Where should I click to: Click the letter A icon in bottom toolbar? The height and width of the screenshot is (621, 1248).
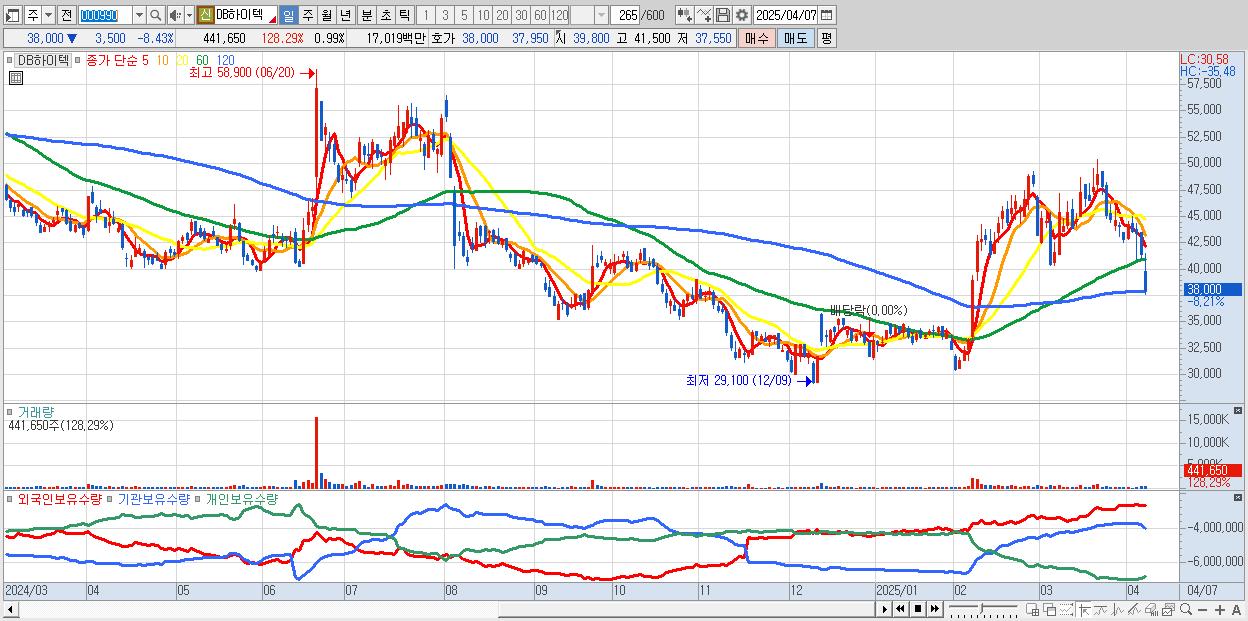tap(1236, 609)
